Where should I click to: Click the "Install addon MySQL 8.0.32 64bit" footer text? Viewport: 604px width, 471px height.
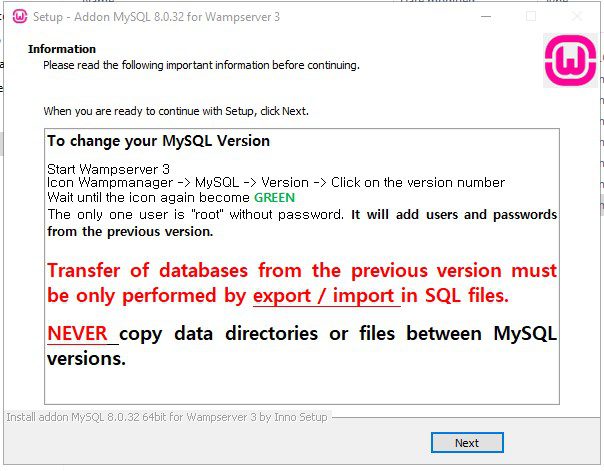(166, 416)
